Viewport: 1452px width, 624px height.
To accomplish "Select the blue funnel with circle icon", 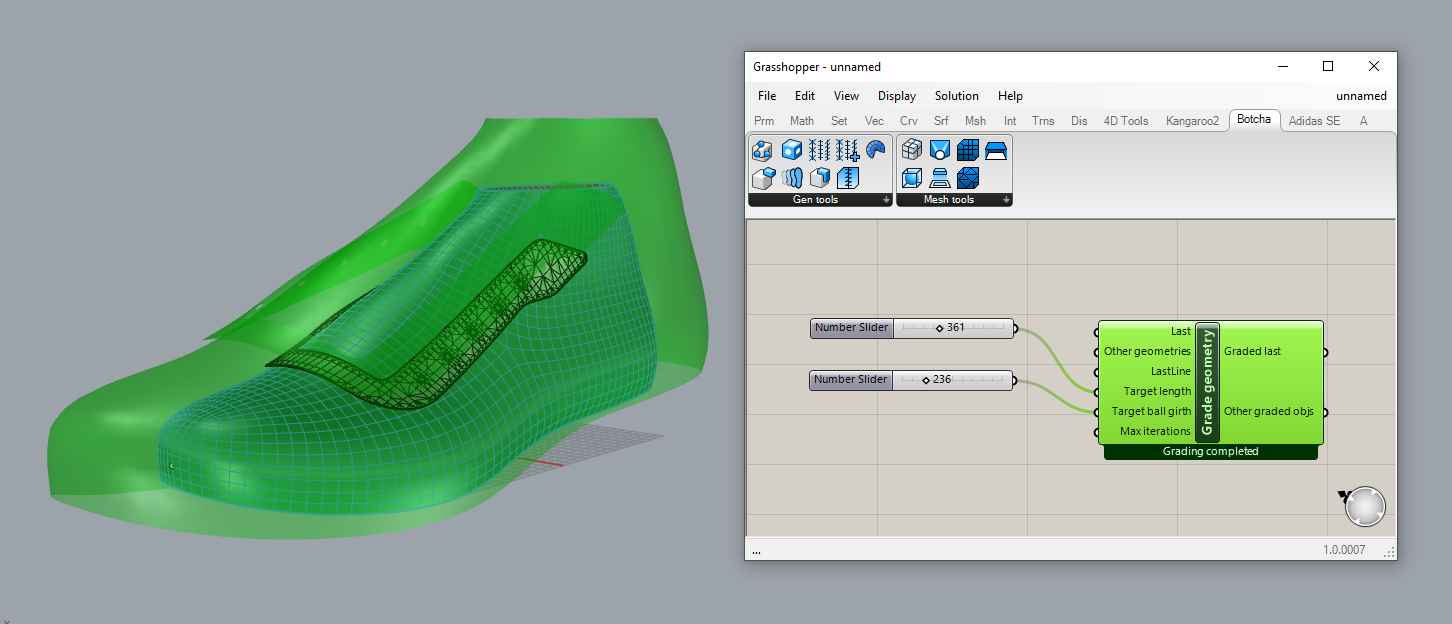I will pyautogui.click(x=939, y=150).
